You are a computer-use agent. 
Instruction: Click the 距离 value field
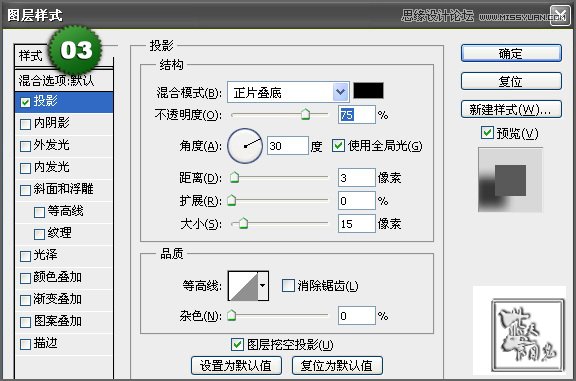point(357,177)
